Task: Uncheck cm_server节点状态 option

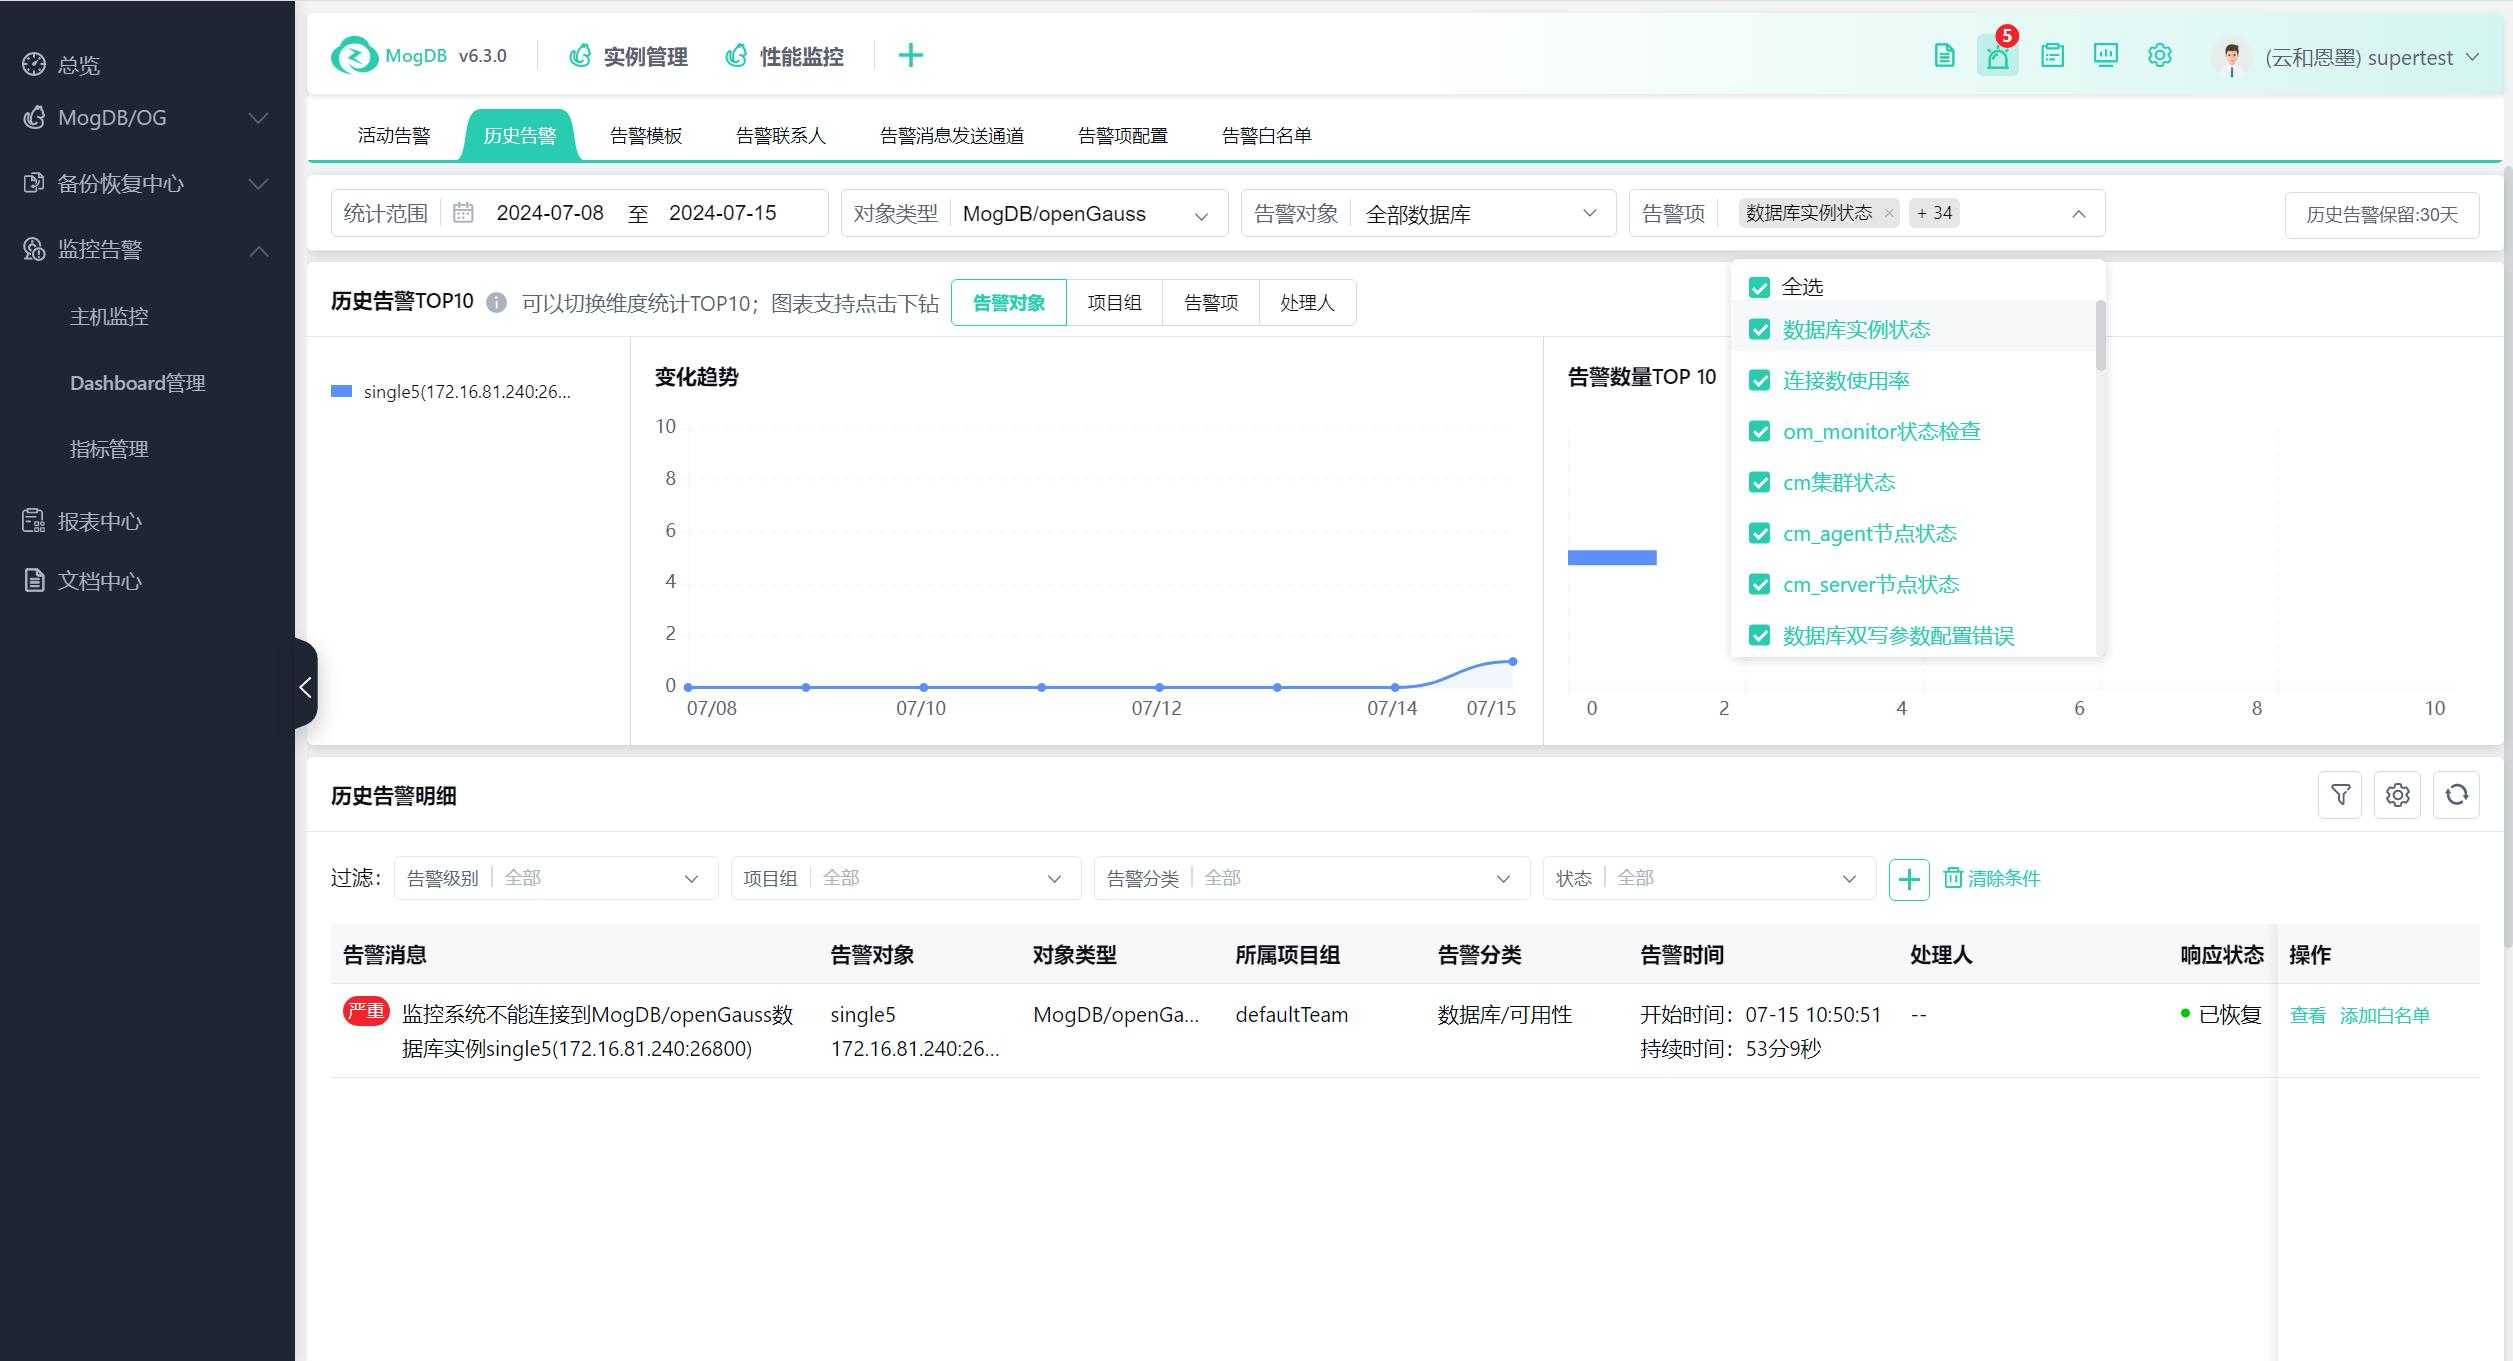Action: (x=1759, y=585)
